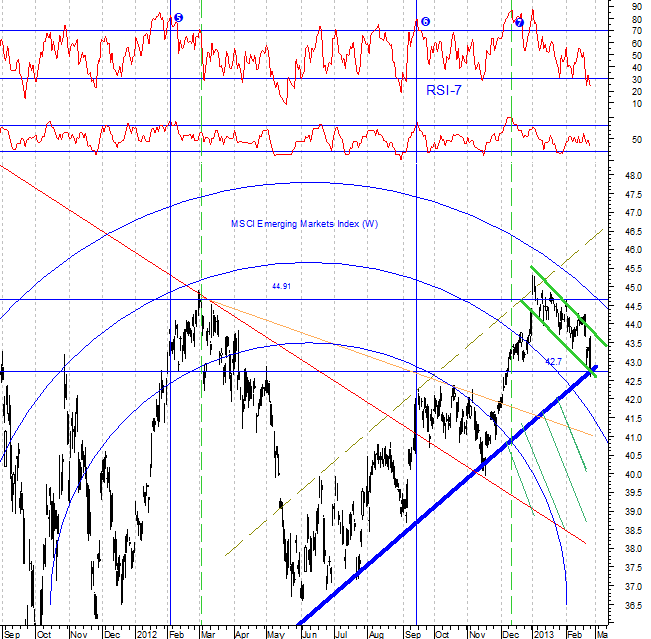This screenshot has width=651, height=639.
Task: Click the 42.0 price axis label
Action: coord(633,400)
